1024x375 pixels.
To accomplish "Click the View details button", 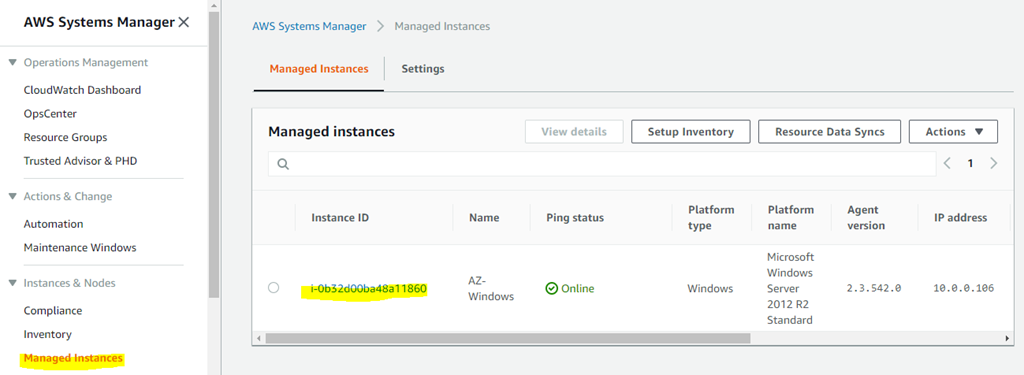I will (574, 131).
